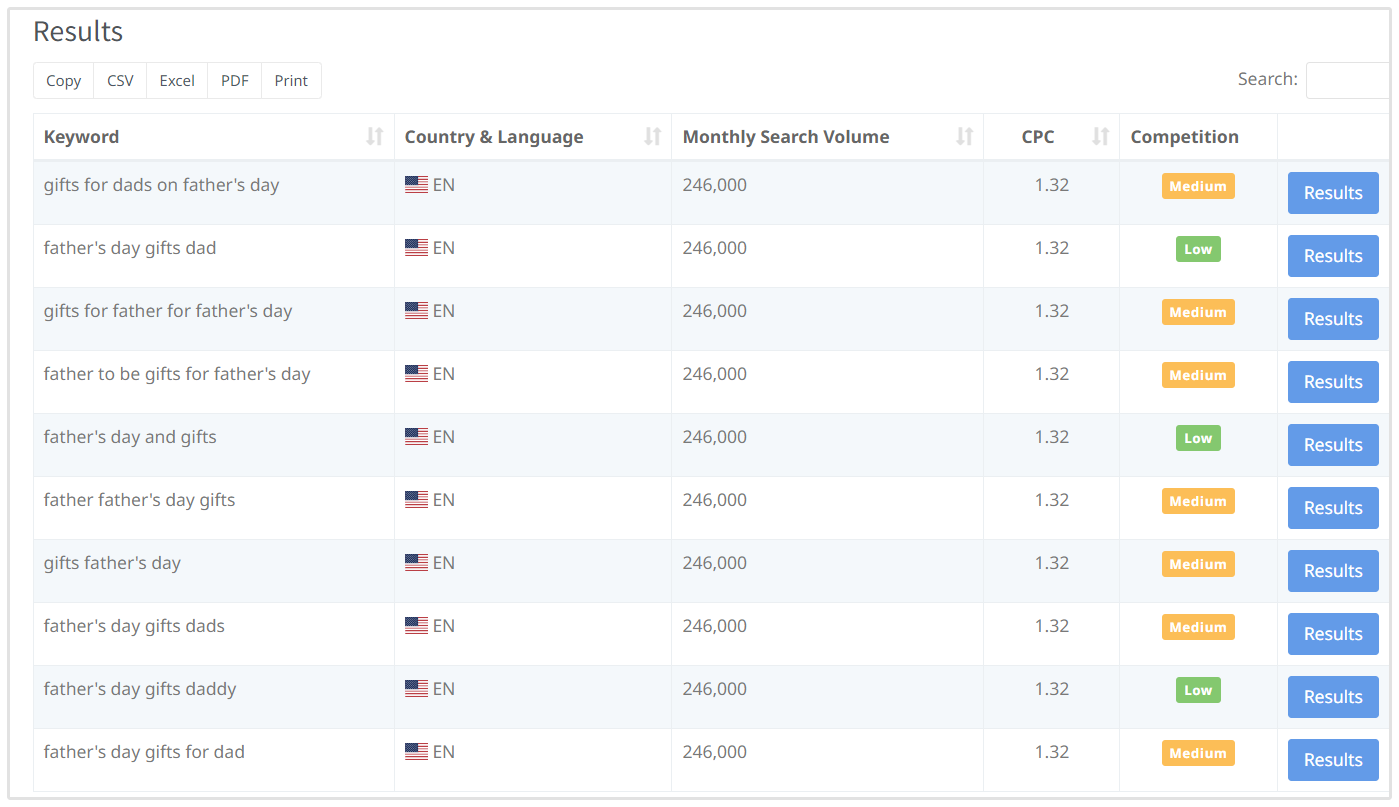Select the Competition column header
1399x807 pixels.
coord(1184,137)
